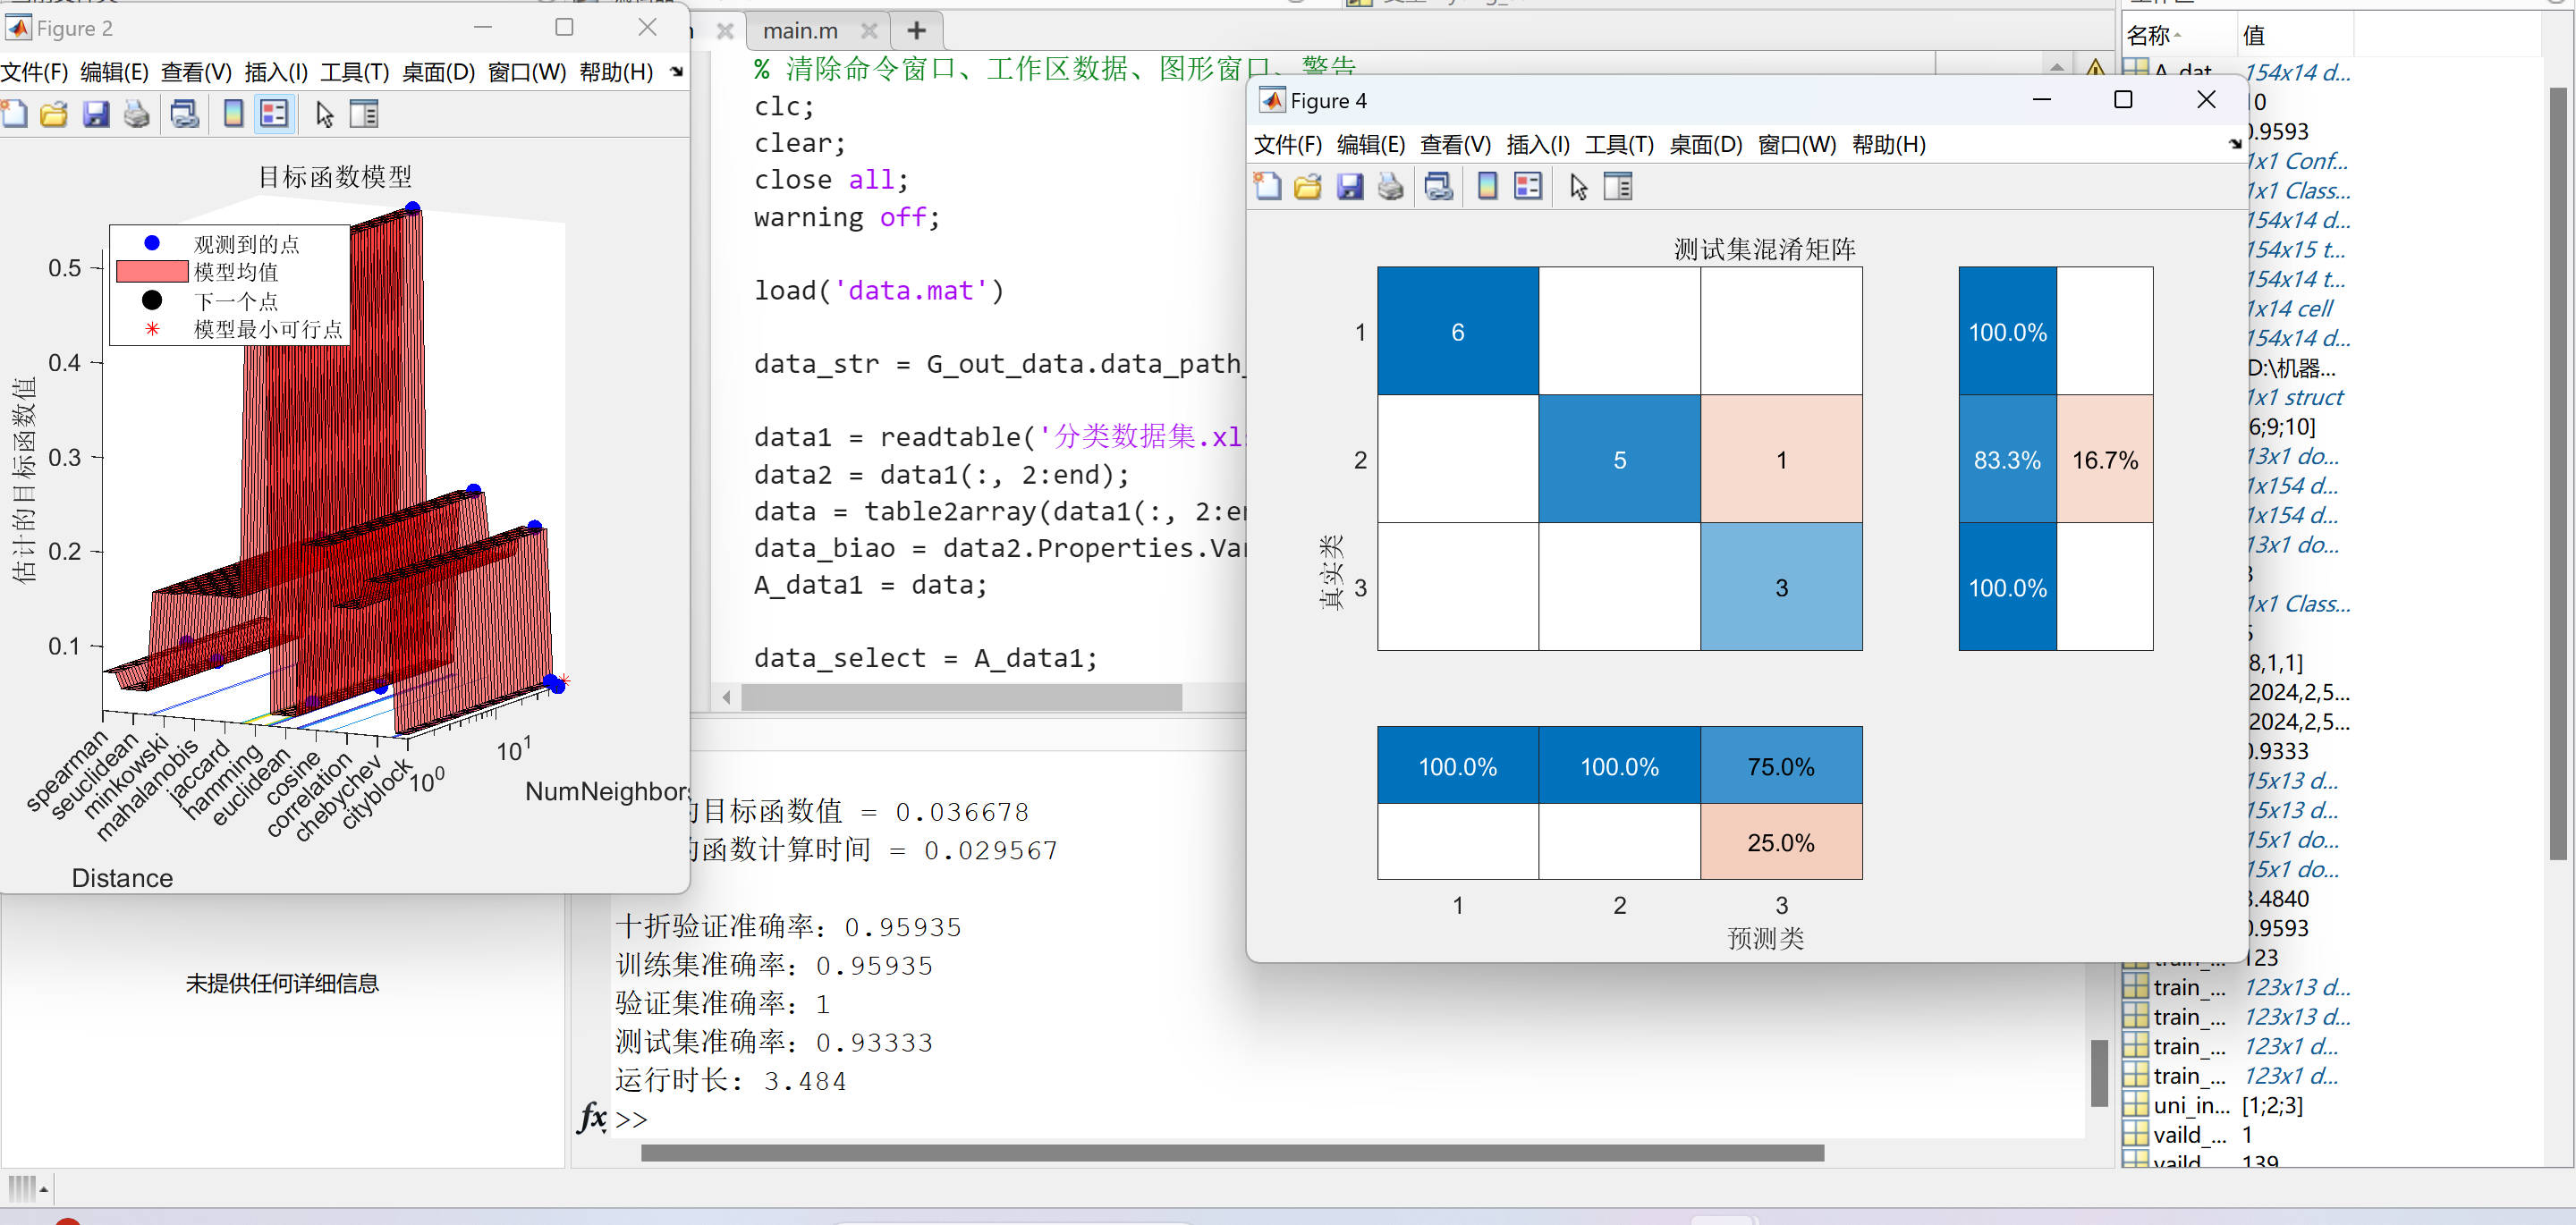Expand Figure 4 menu bar dock arrow
The width and height of the screenshot is (2576, 1225).
tap(2234, 145)
